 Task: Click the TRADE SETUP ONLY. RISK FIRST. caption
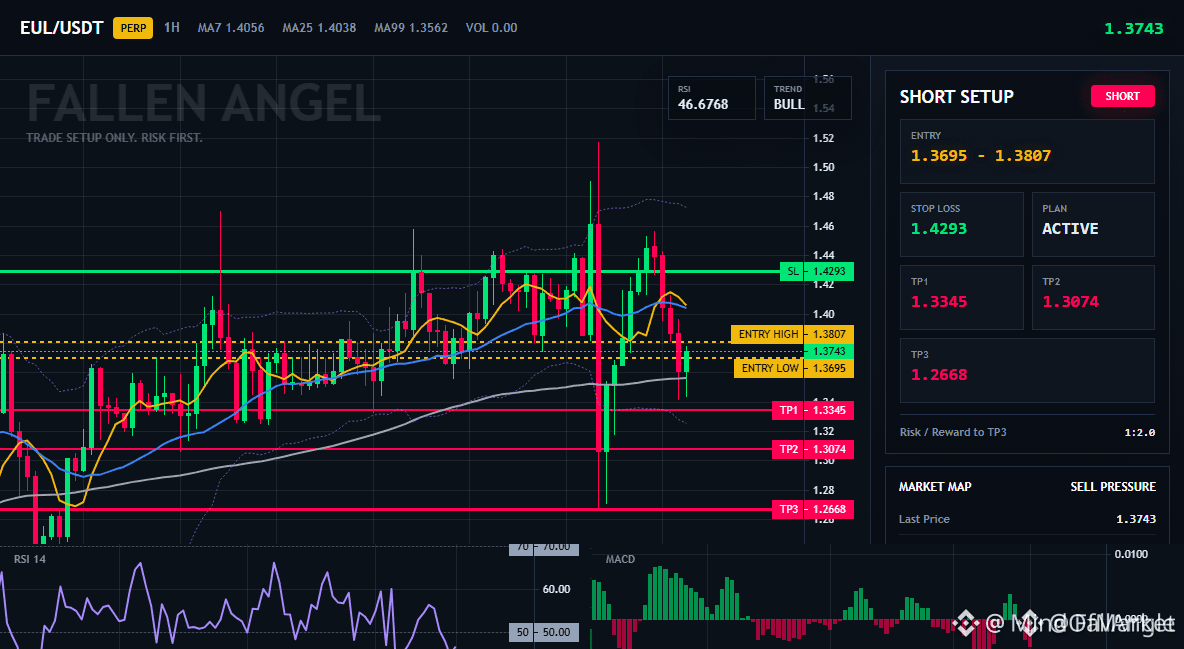click(114, 138)
